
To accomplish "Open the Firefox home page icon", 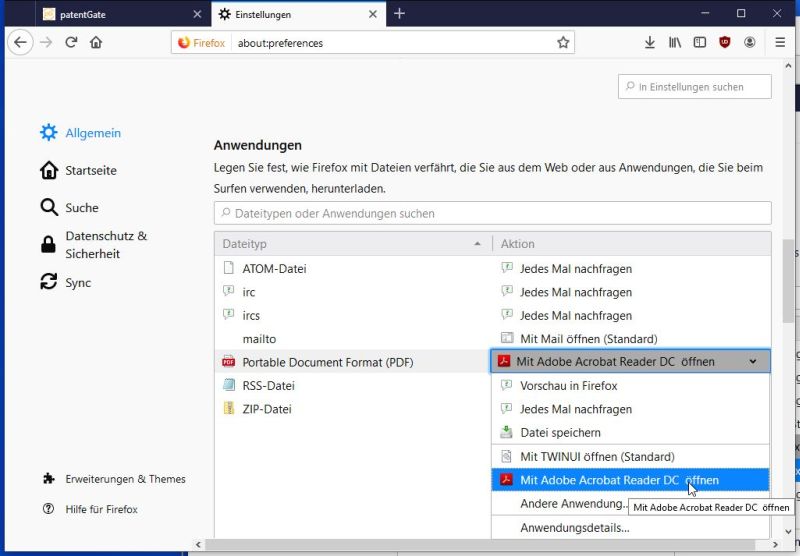I will pyautogui.click(x=96, y=42).
